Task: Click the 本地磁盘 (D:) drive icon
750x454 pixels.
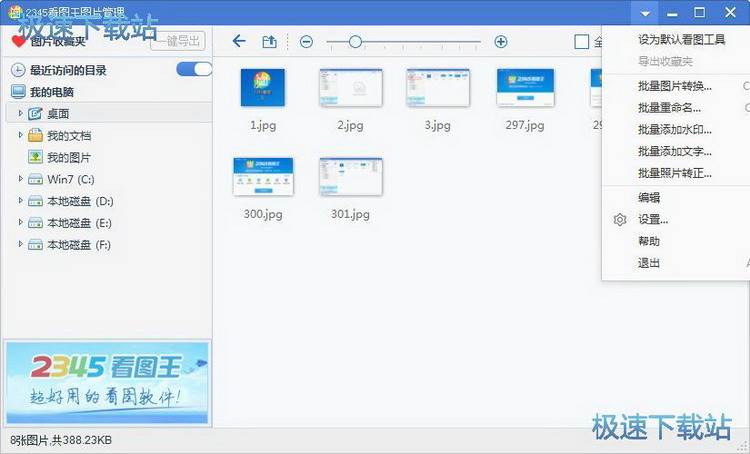Action: pos(35,201)
